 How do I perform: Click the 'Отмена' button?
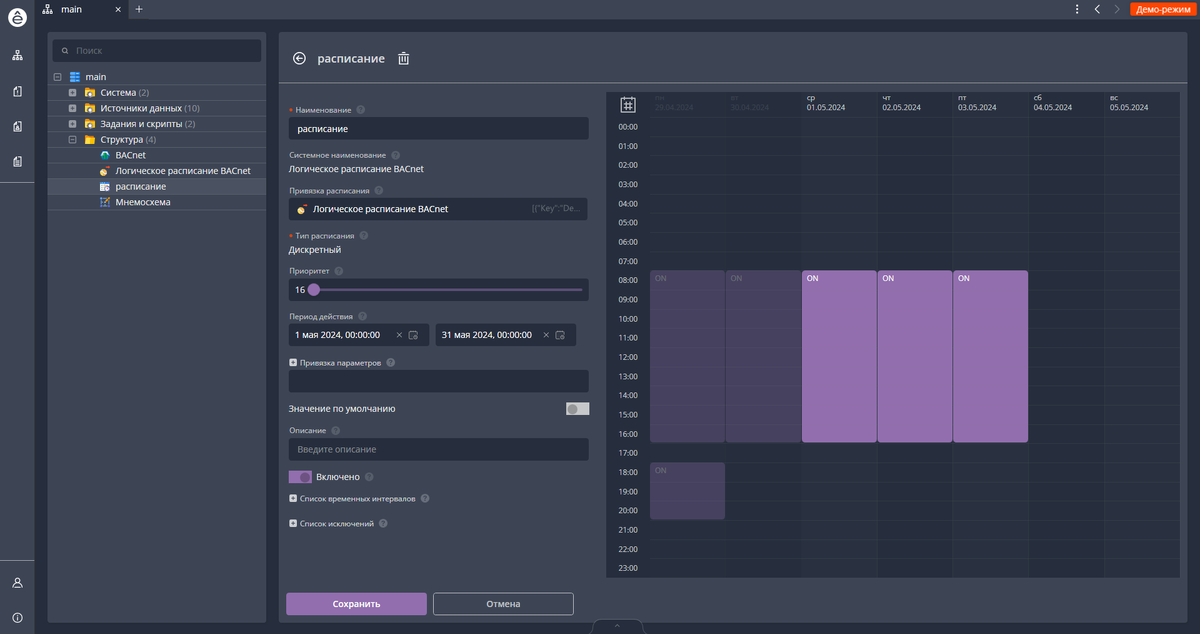503,604
